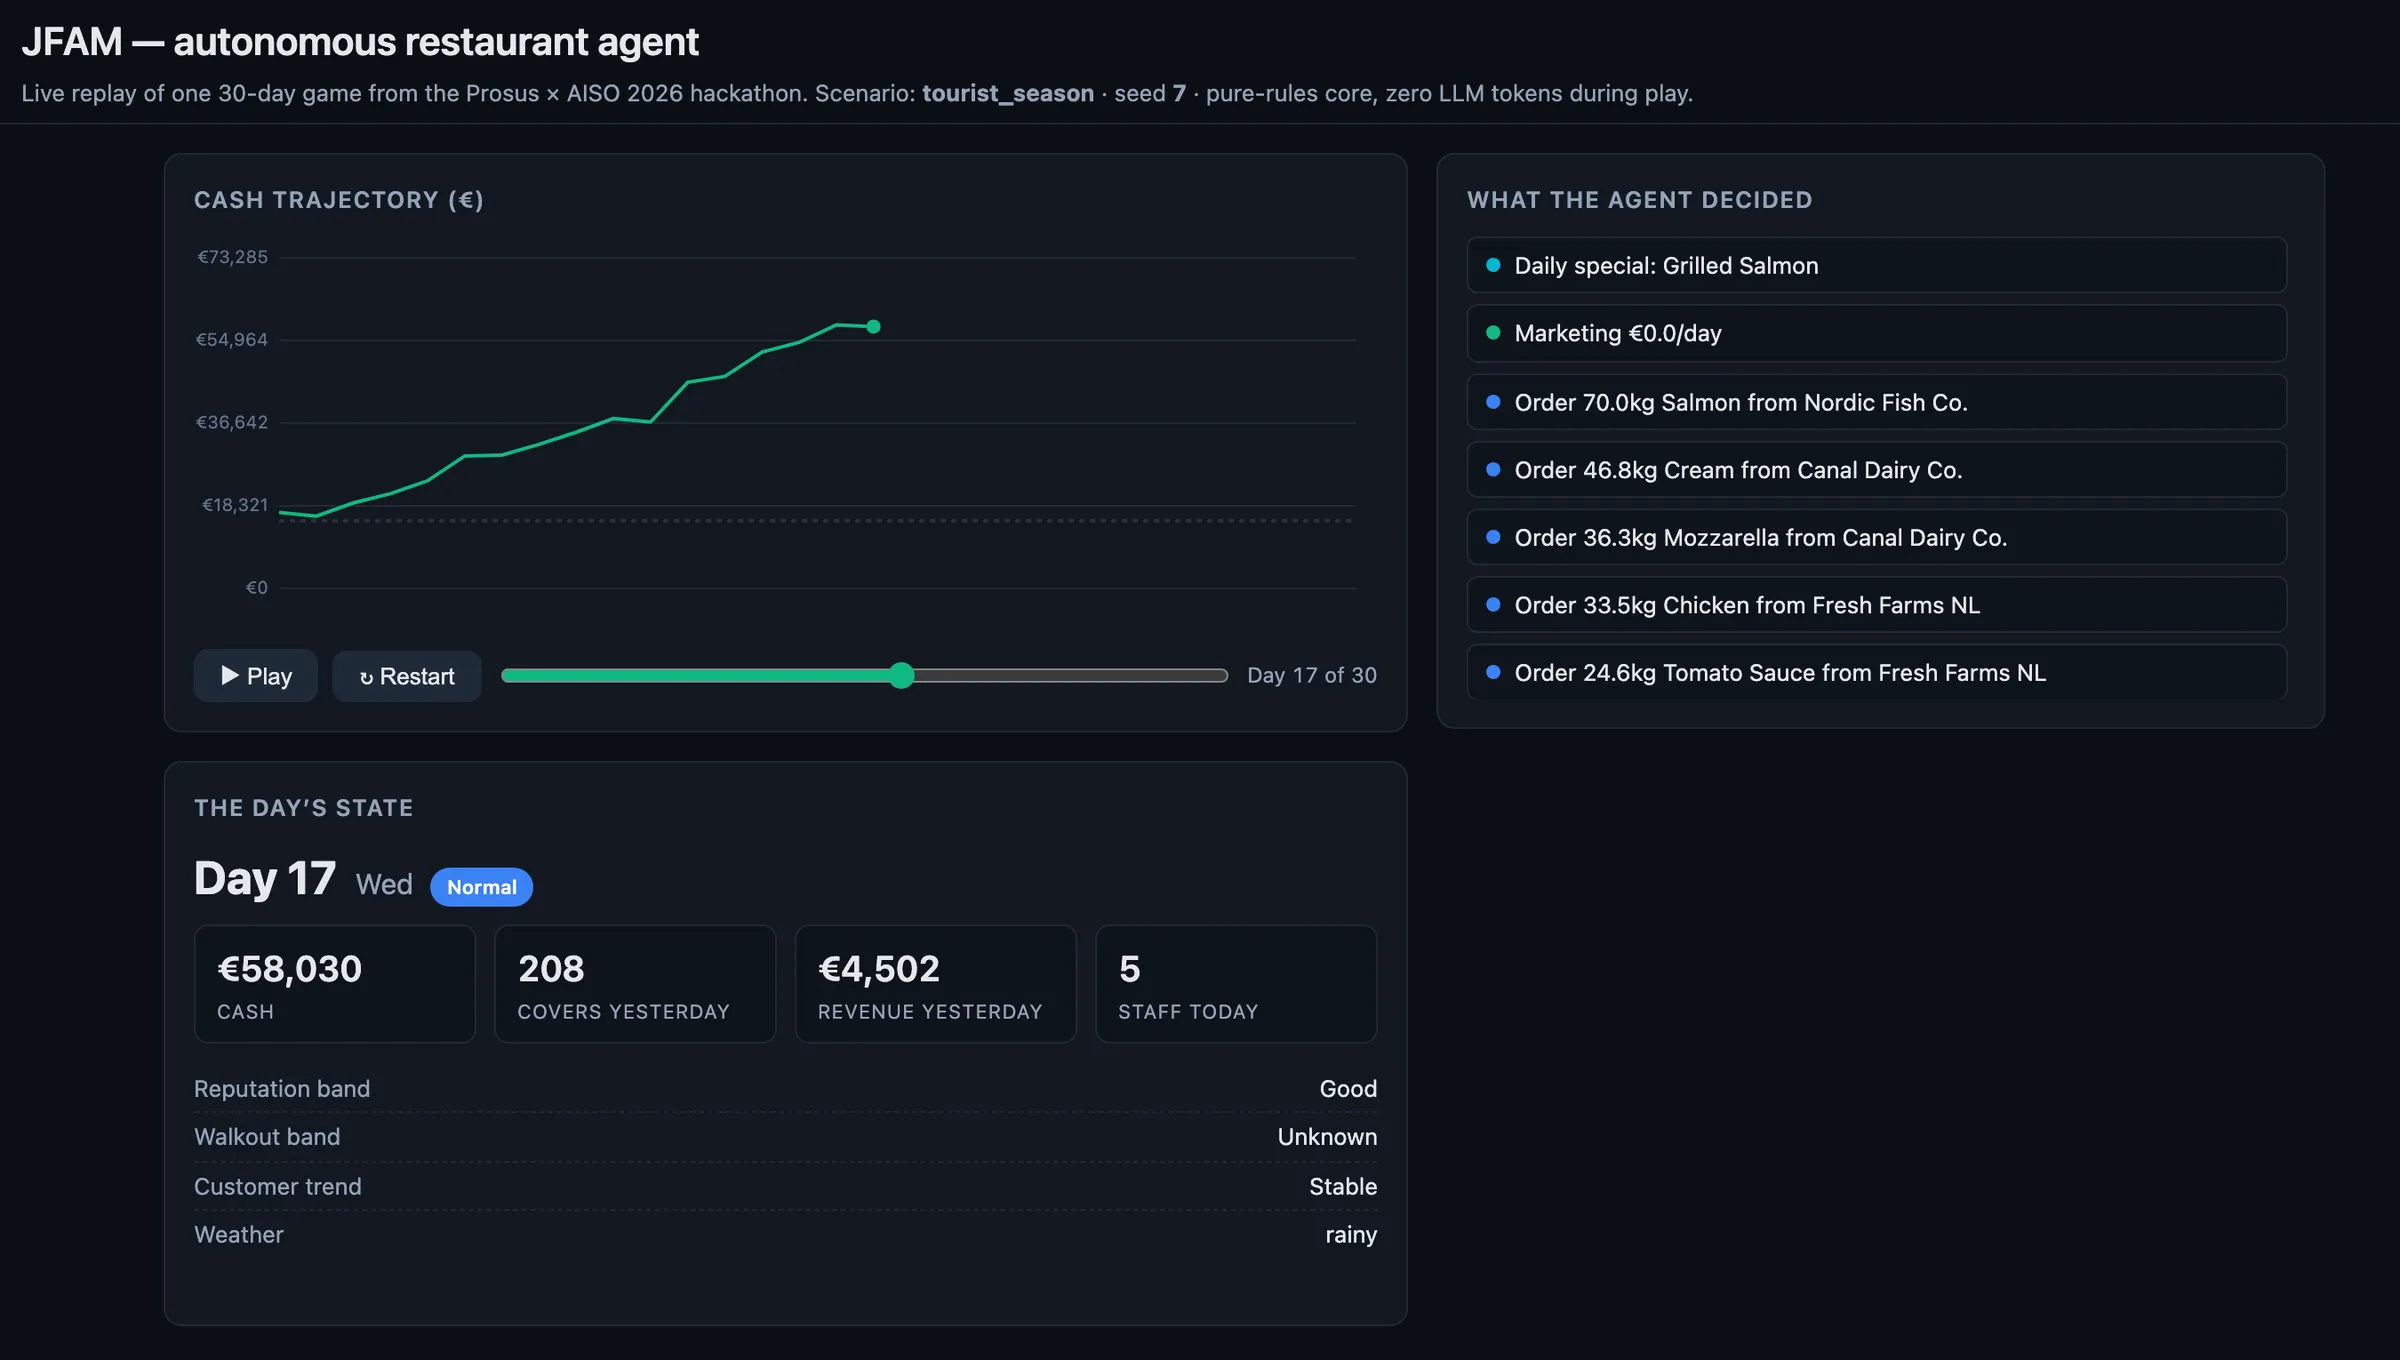Click the 'CASH TRAJECTORY (€)' panel title
Viewport: 2400px width, 1360px height.
pos(339,200)
